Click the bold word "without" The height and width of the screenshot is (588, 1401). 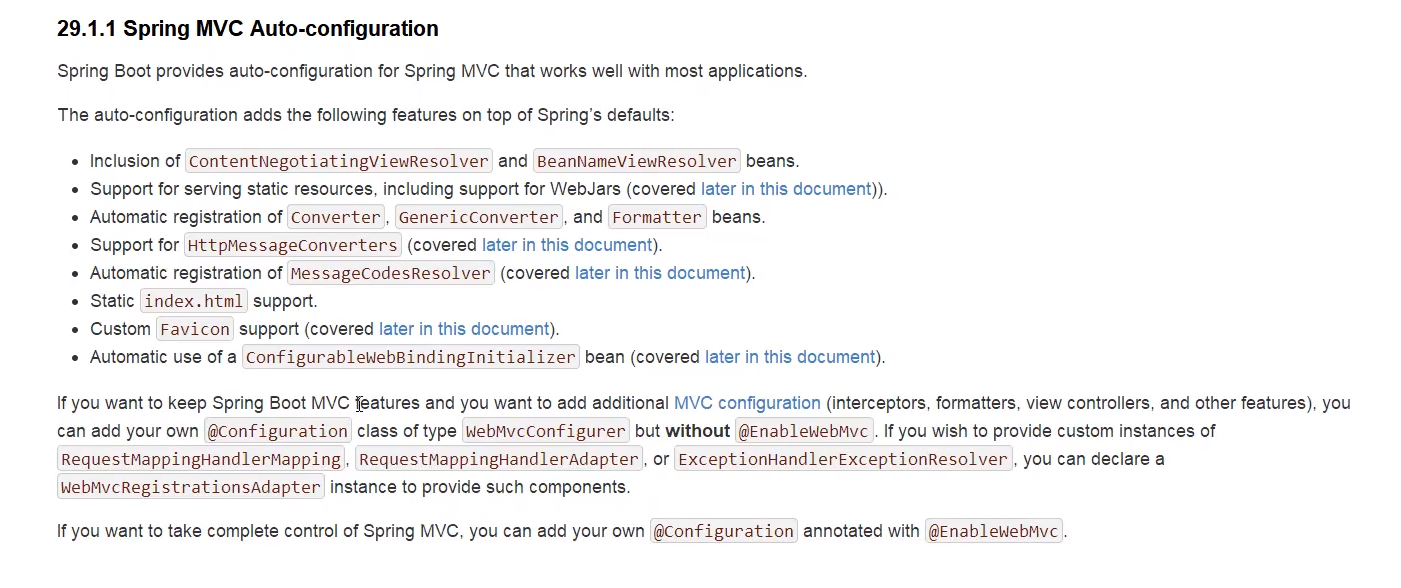click(x=697, y=431)
